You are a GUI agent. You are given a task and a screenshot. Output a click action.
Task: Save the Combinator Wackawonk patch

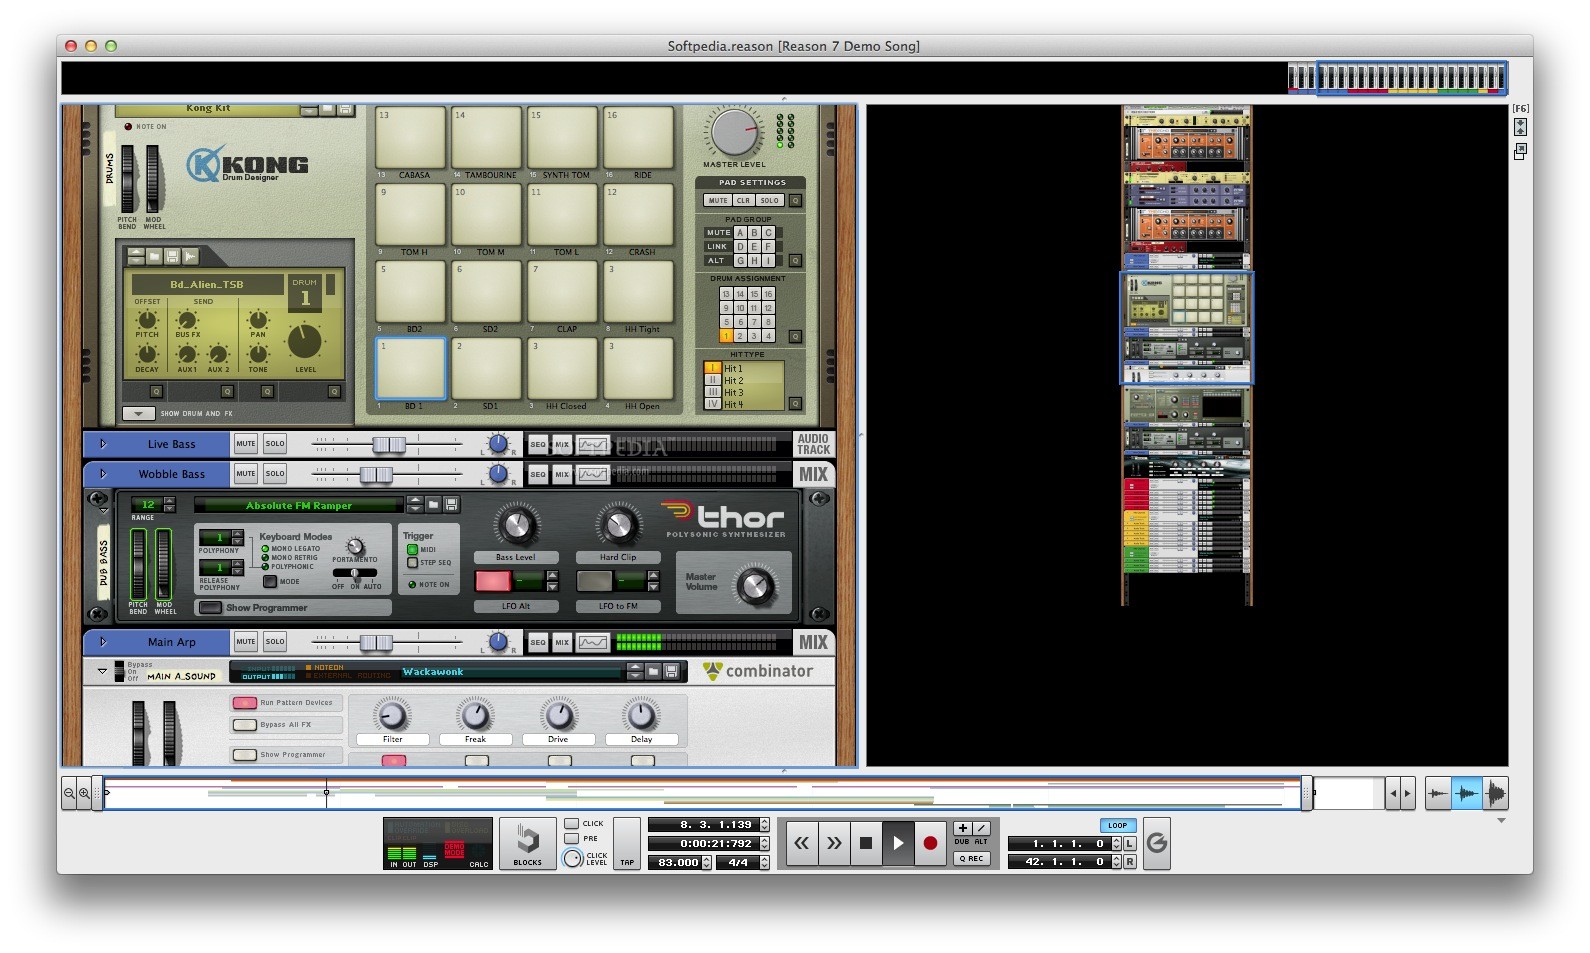(x=671, y=671)
